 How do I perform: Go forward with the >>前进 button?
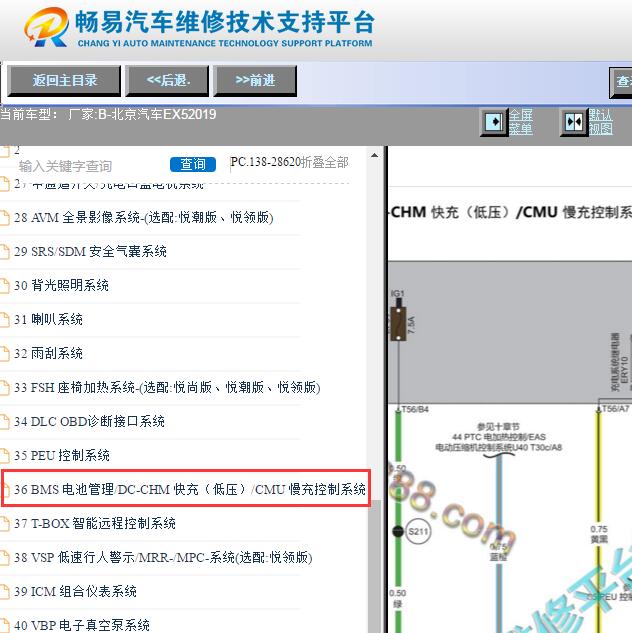coord(255,80)
